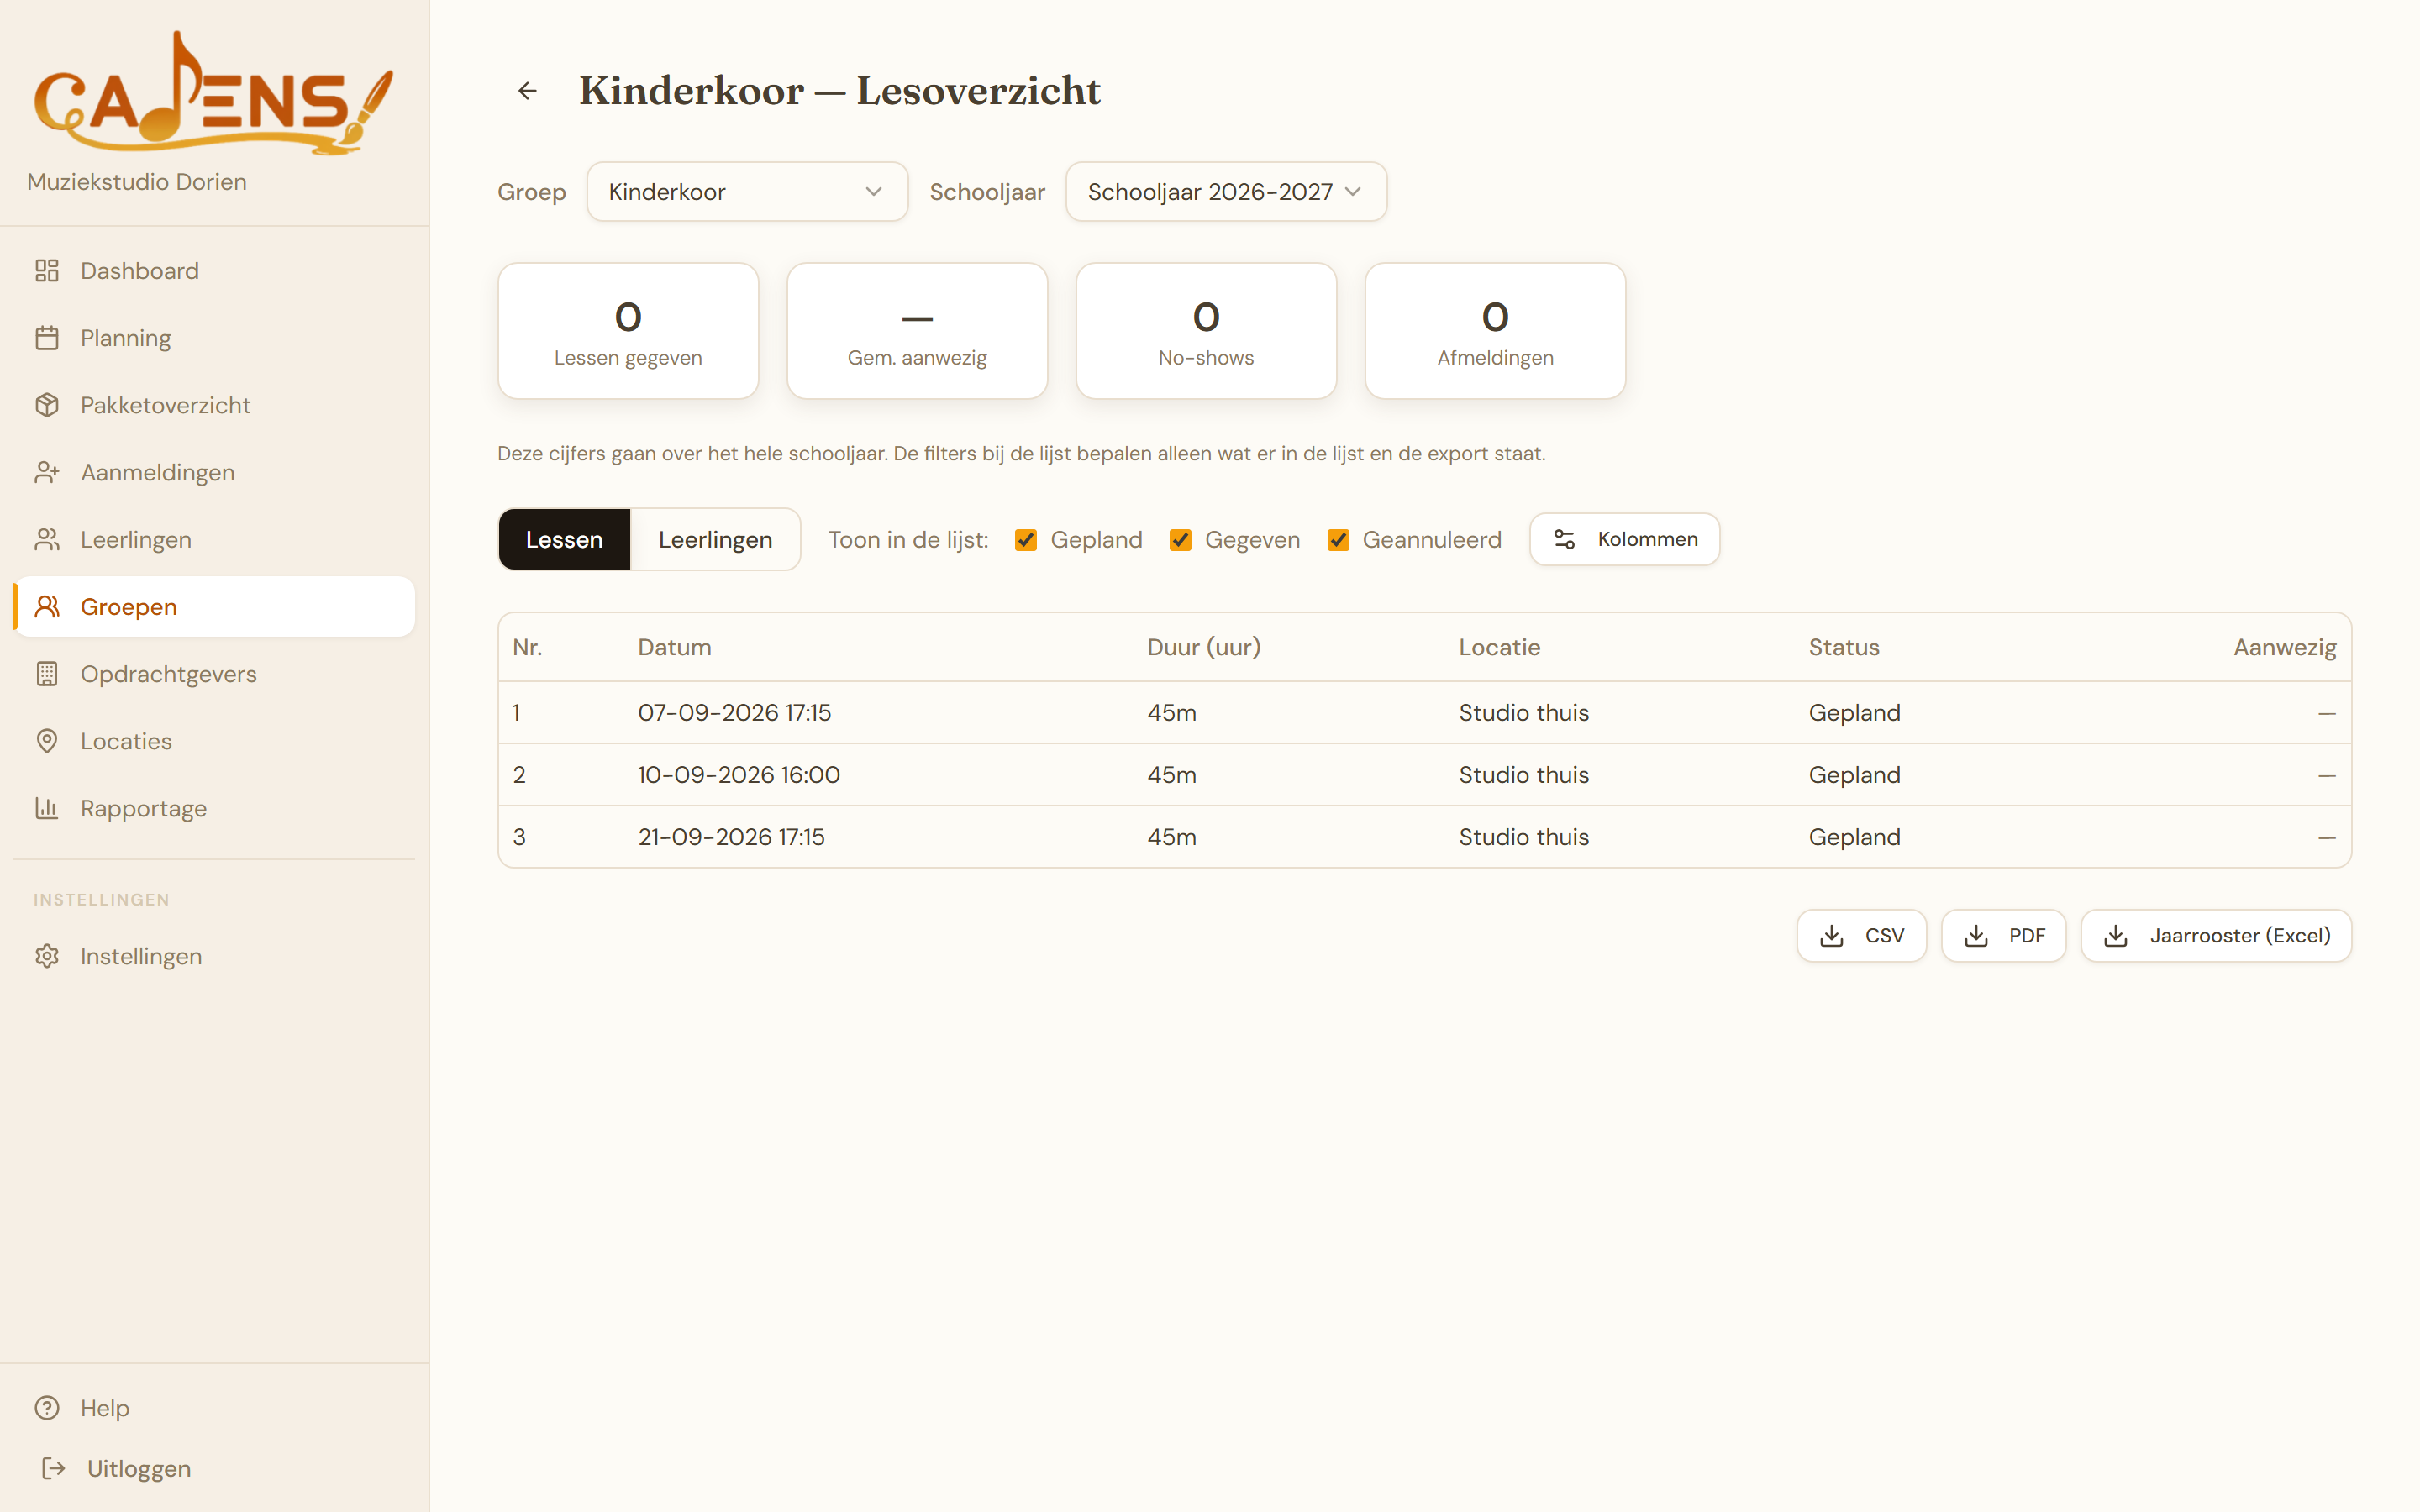Click lesson date 21-09-2026 17:15

point(731,837)
